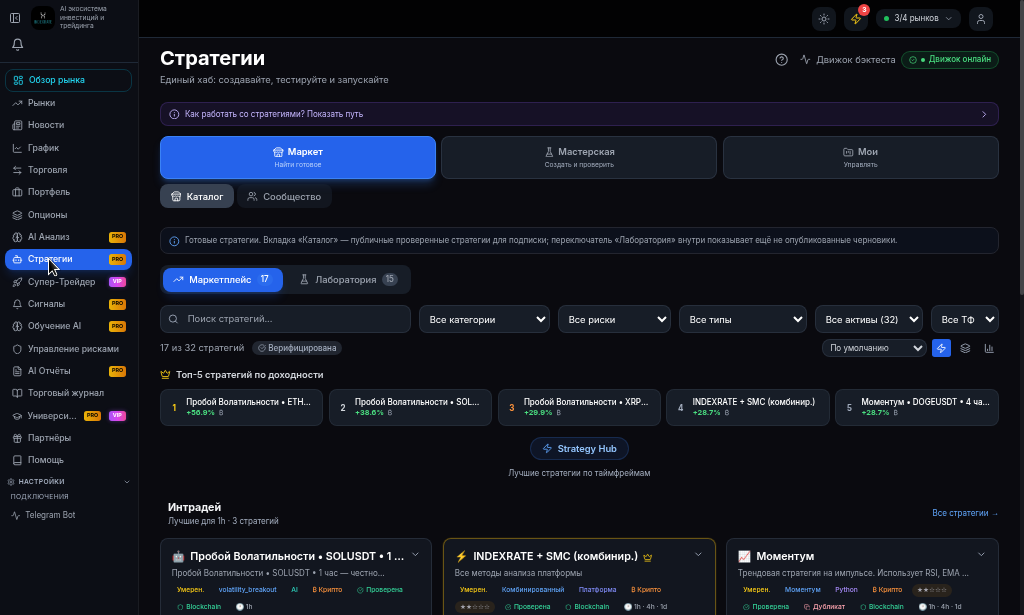Expand the 3/4 рынков selector
The height and width of the screenshot is (615, 1024).
click(x=918, y=18)
